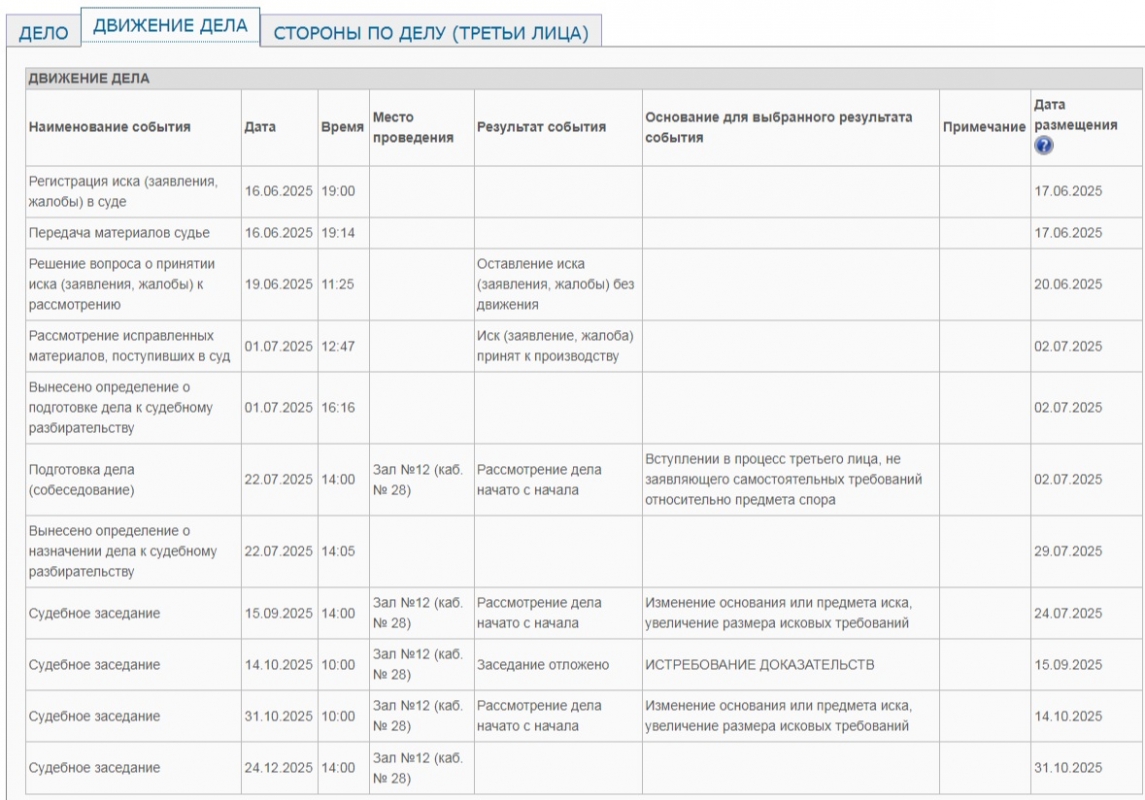
Task: Click the publication date 29.07.2025
Action: point(1067,551)
